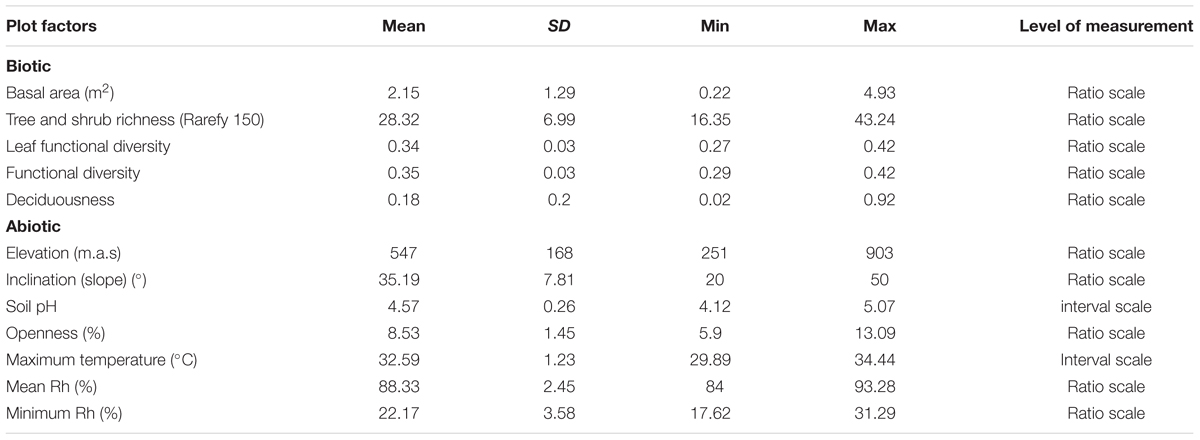Click the Max column header

[x=880, y=27]
